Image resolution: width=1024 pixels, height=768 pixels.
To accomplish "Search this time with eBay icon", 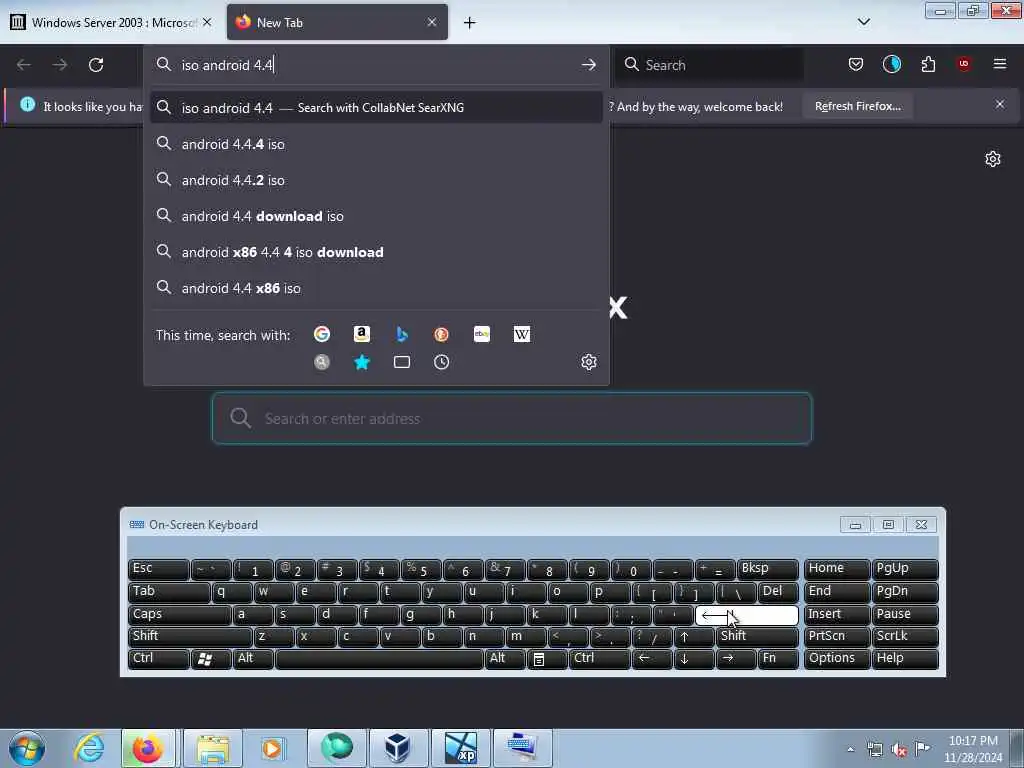I will point(481,334).
